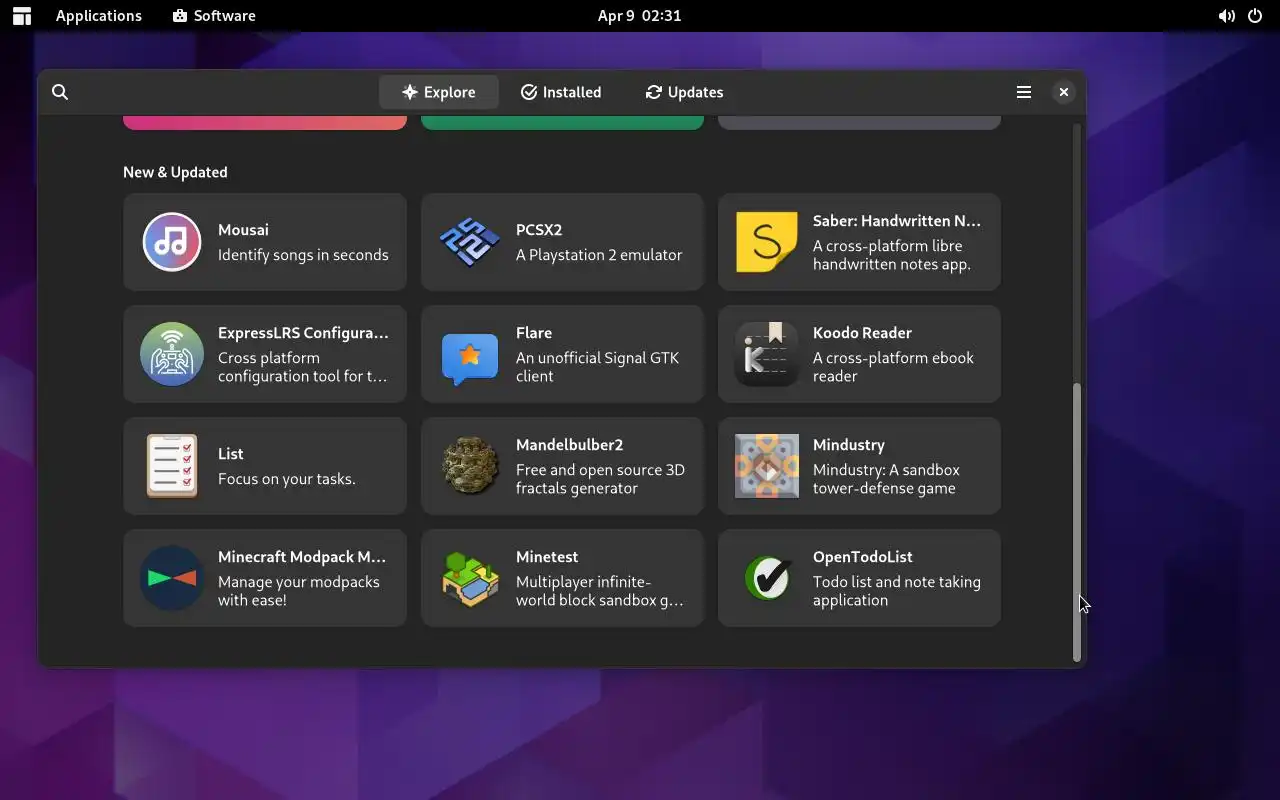Click the PCSX2 emulator icon
The image size is (1280, 800).
click(469, 242)
